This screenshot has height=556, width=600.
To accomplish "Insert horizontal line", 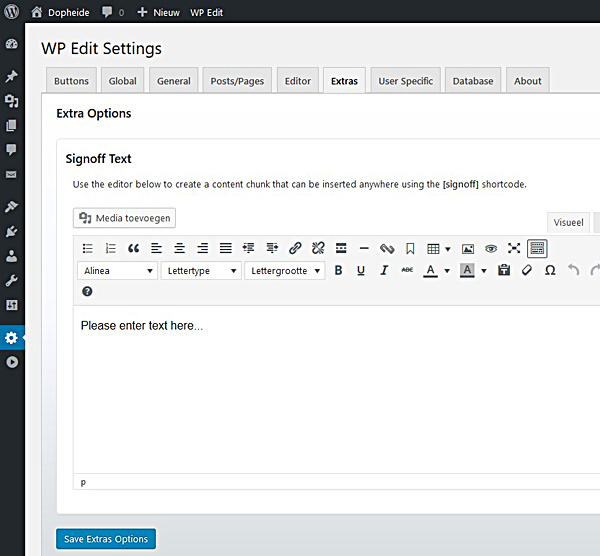I will tap(364, 249).
